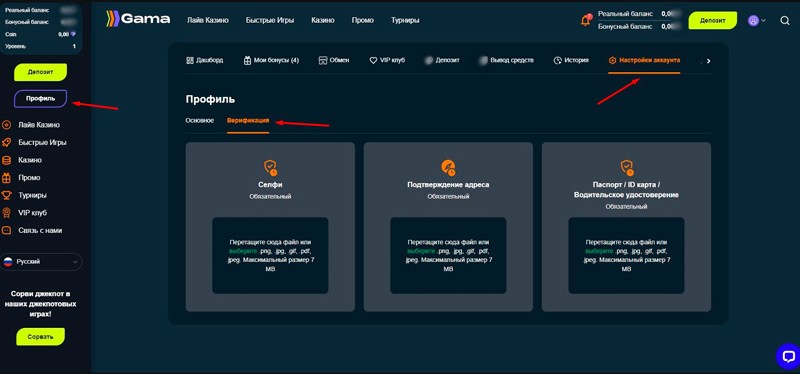Image resolution: width=800 pixels, height=374 pixels.
Task: Click the История clock icon
Action: (557, 60)
